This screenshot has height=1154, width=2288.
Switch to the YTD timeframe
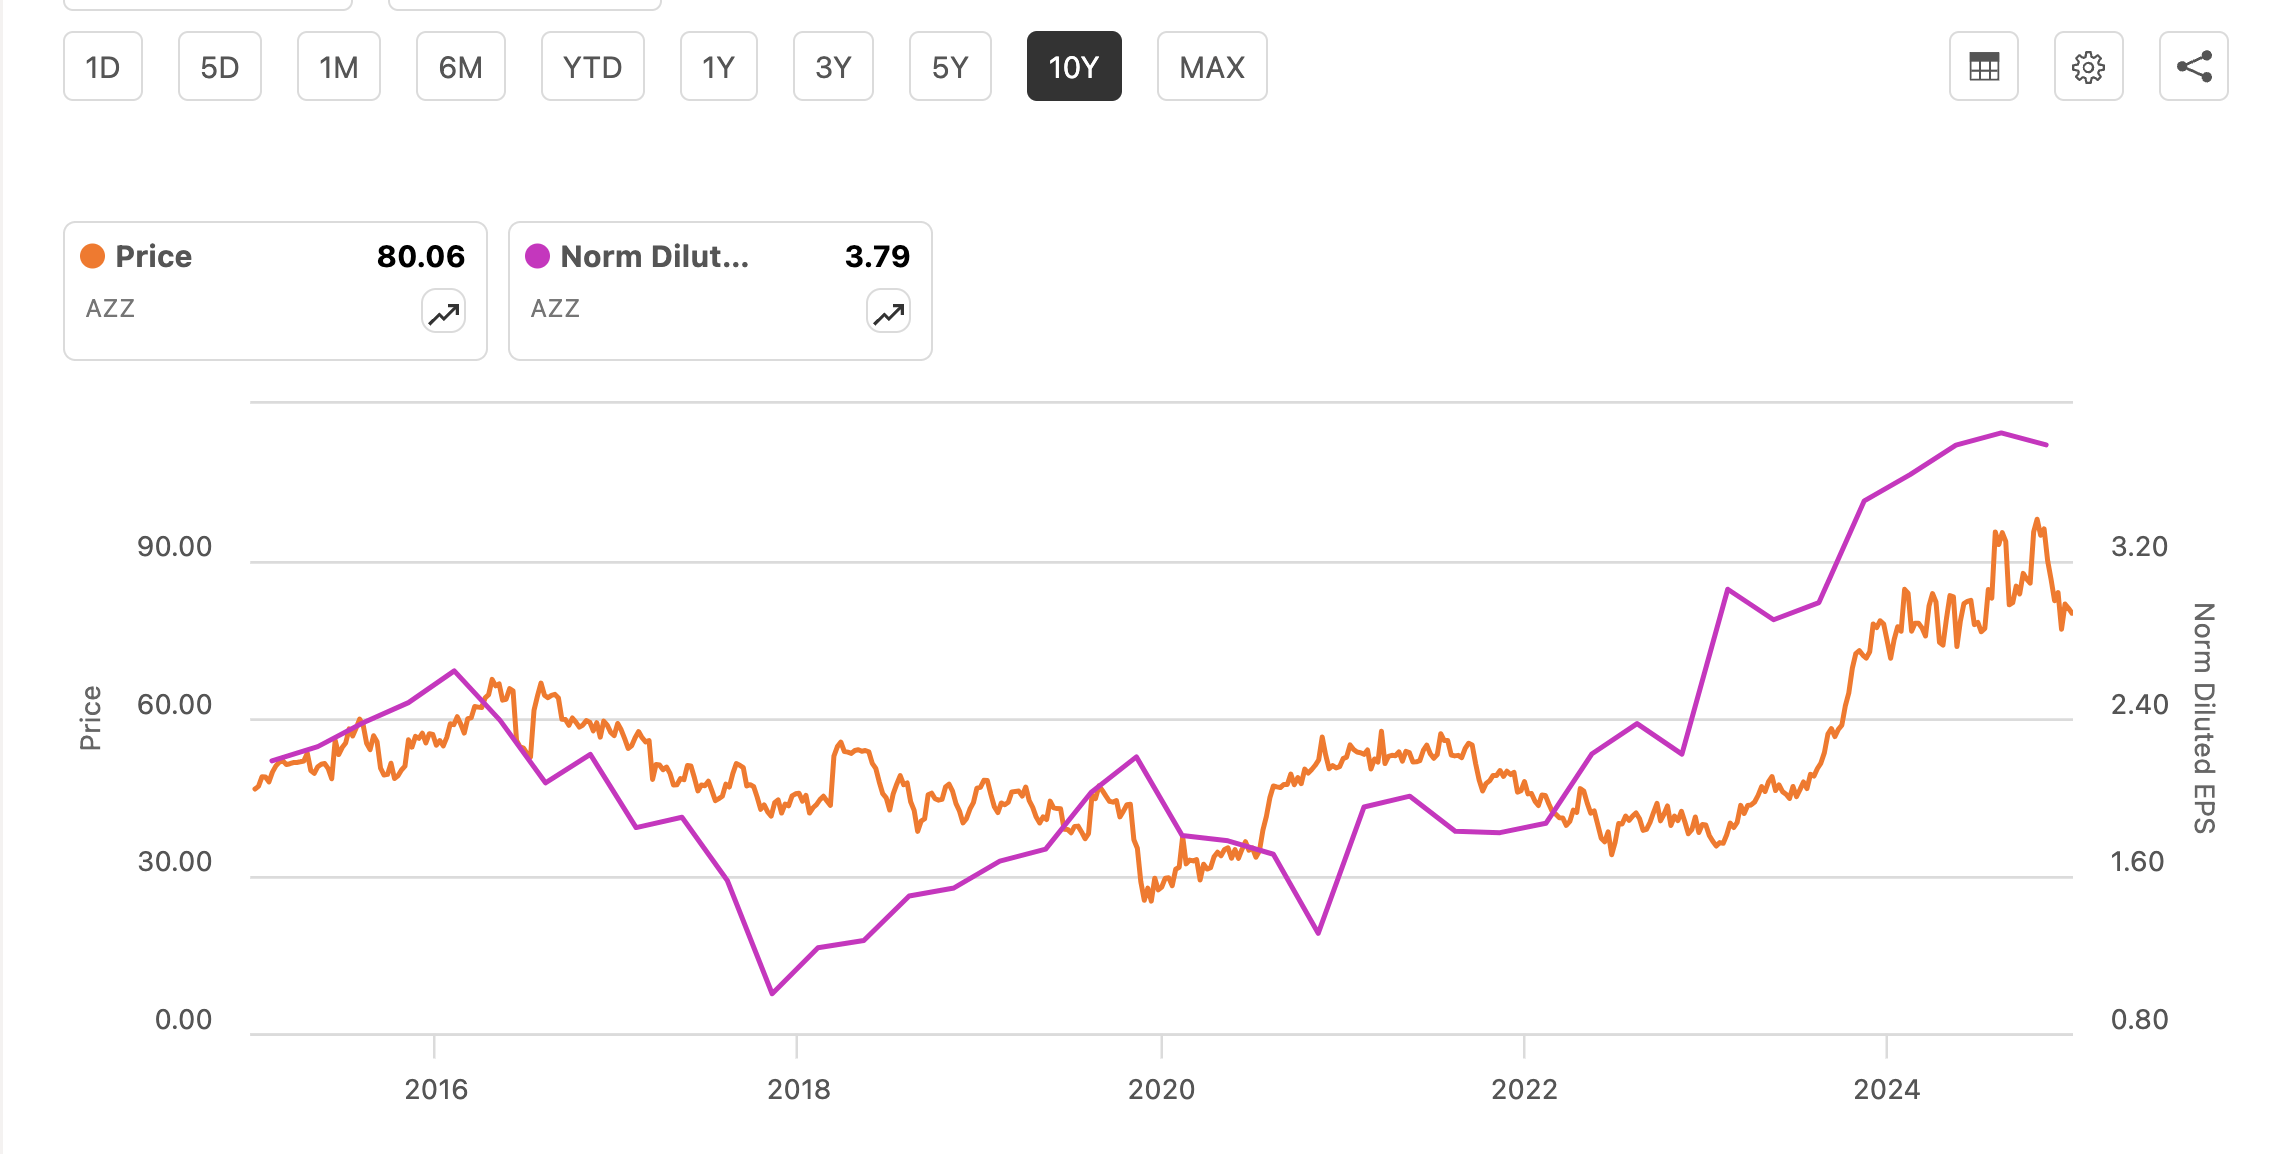click(x=592, y=66)
